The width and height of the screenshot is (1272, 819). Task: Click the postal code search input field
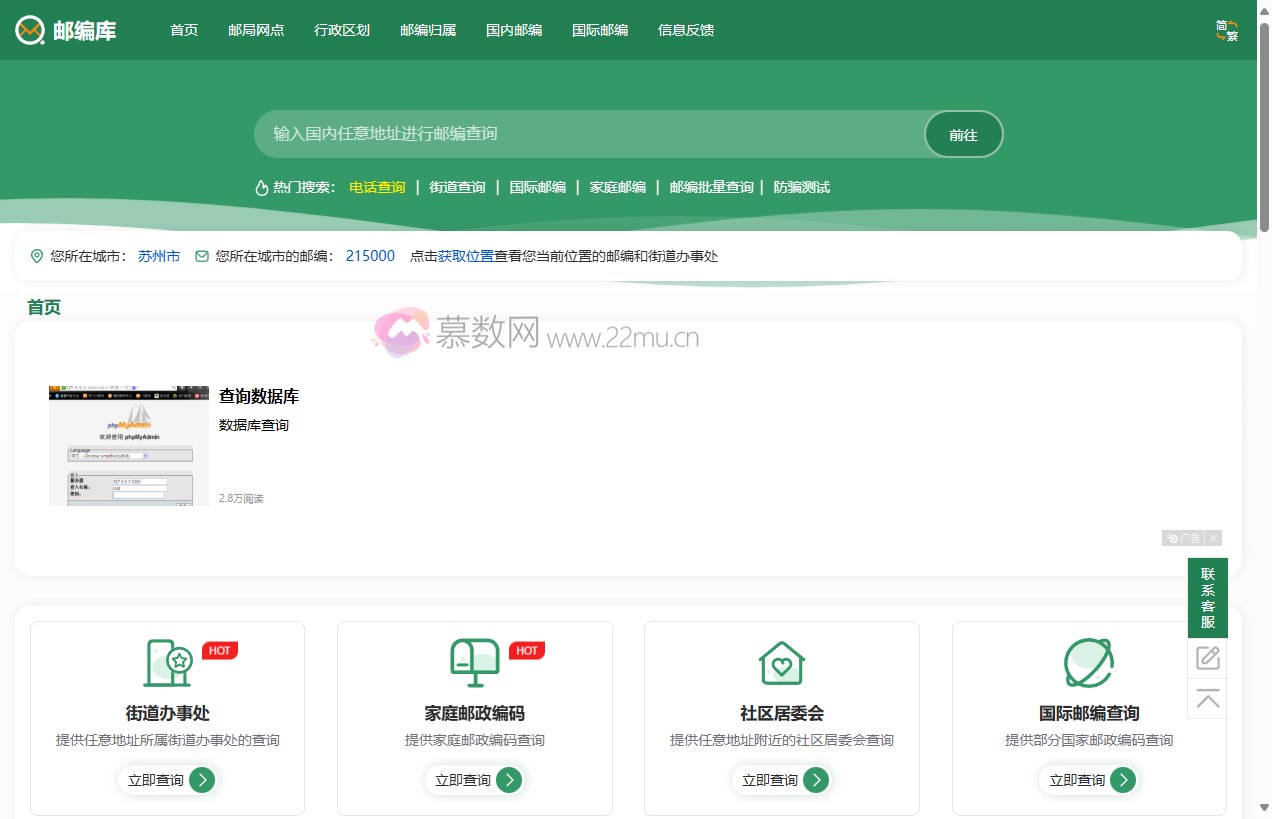point(590,133)
